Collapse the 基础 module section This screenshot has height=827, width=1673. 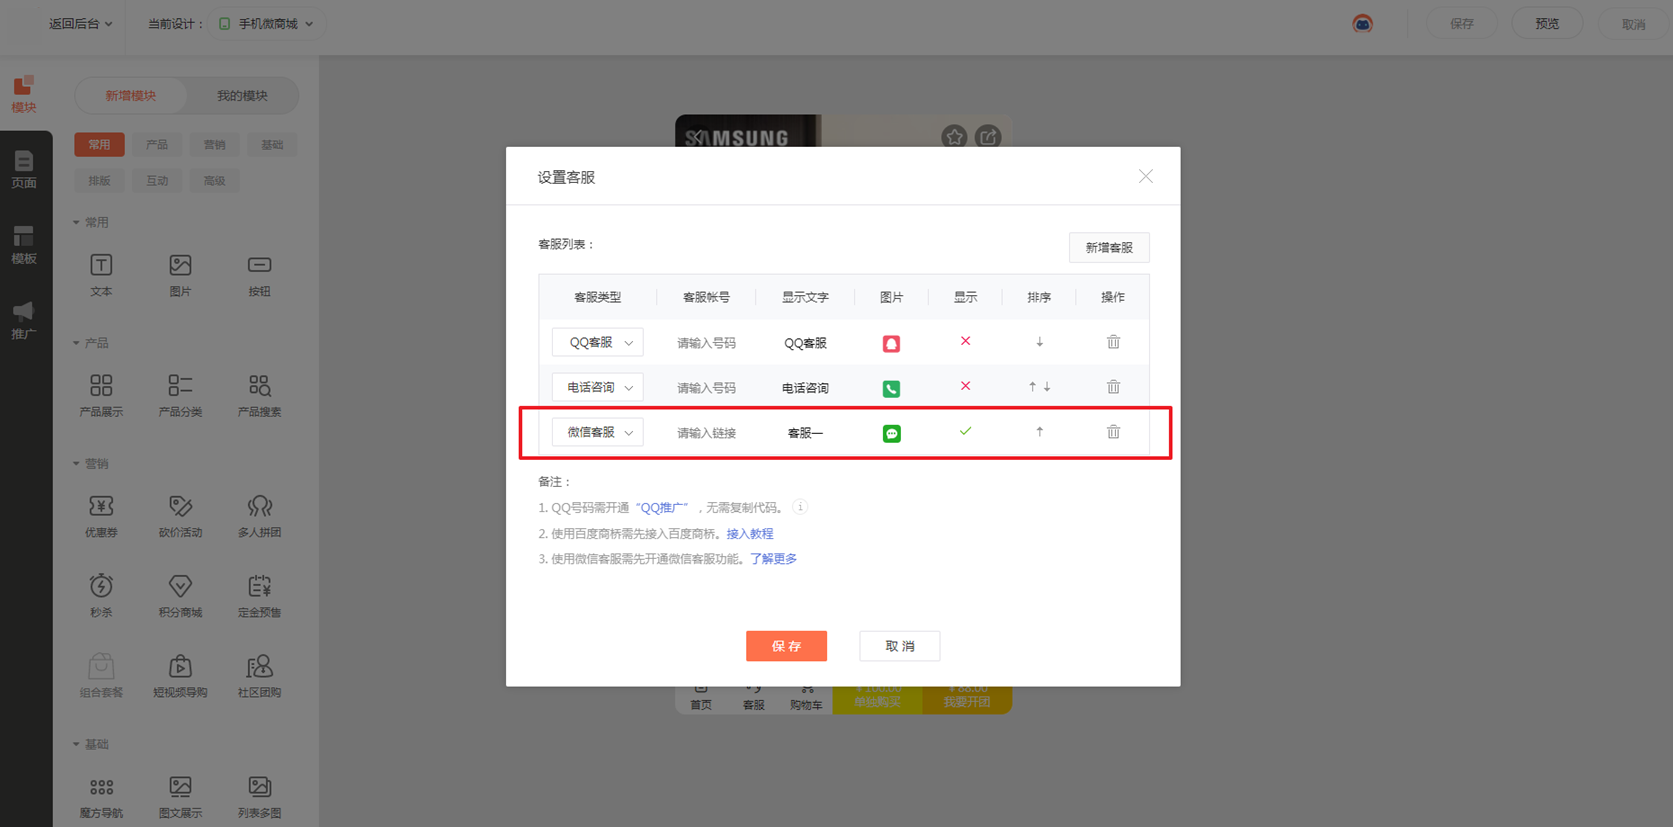point(91,744)
